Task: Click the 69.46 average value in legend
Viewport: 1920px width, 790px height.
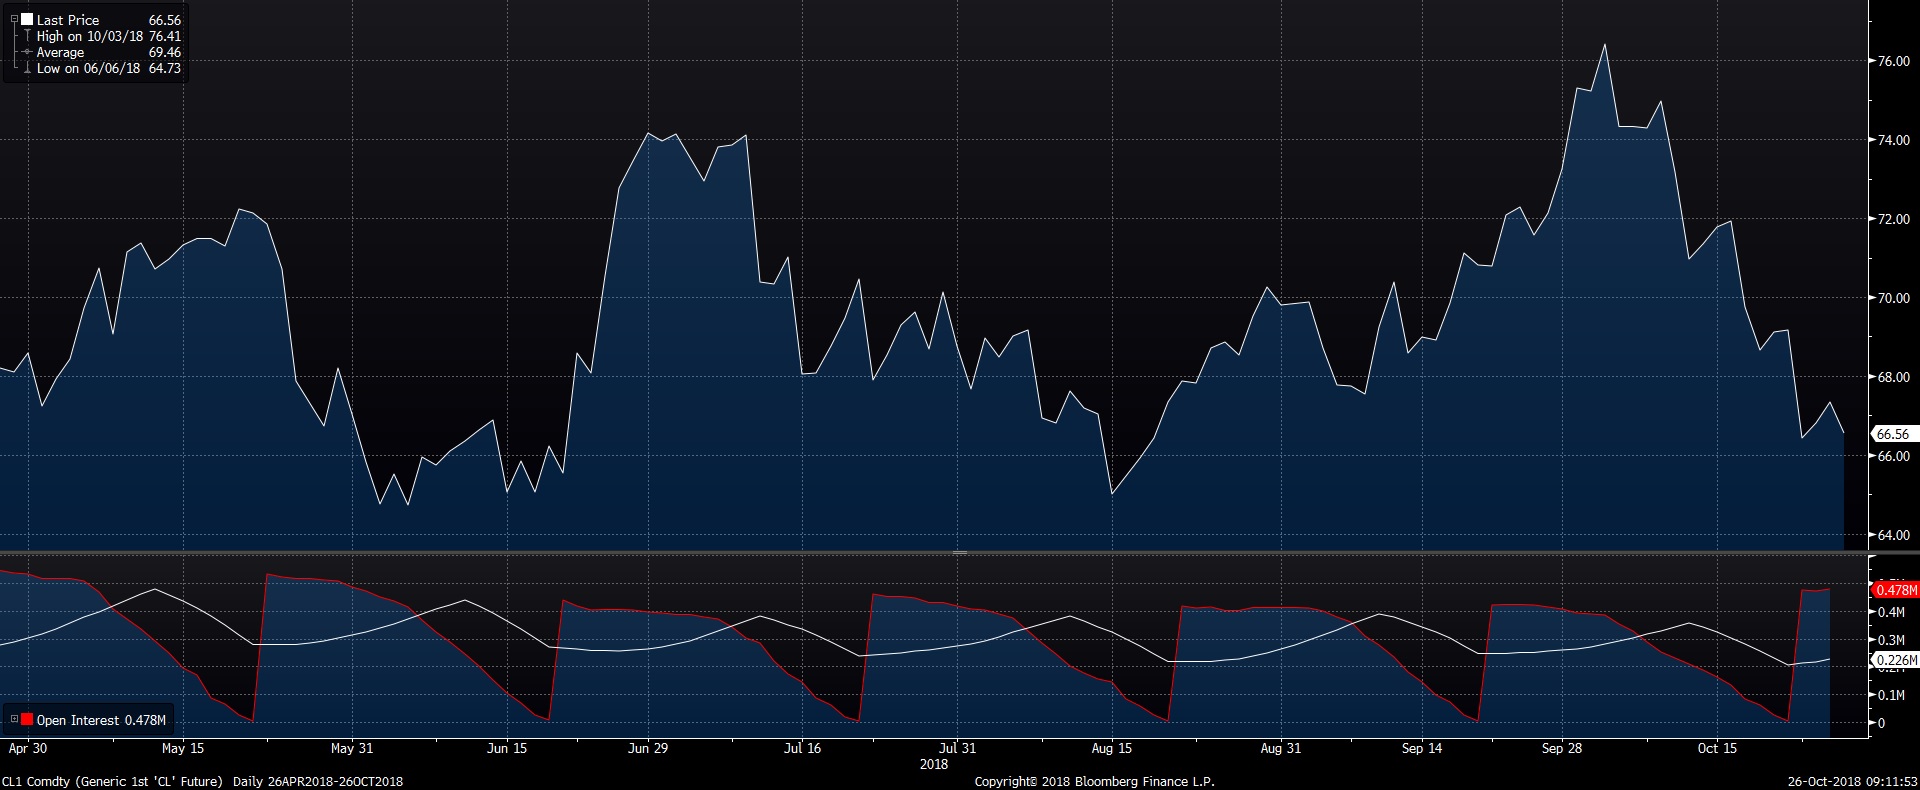Action: click(x=165, y=52)
